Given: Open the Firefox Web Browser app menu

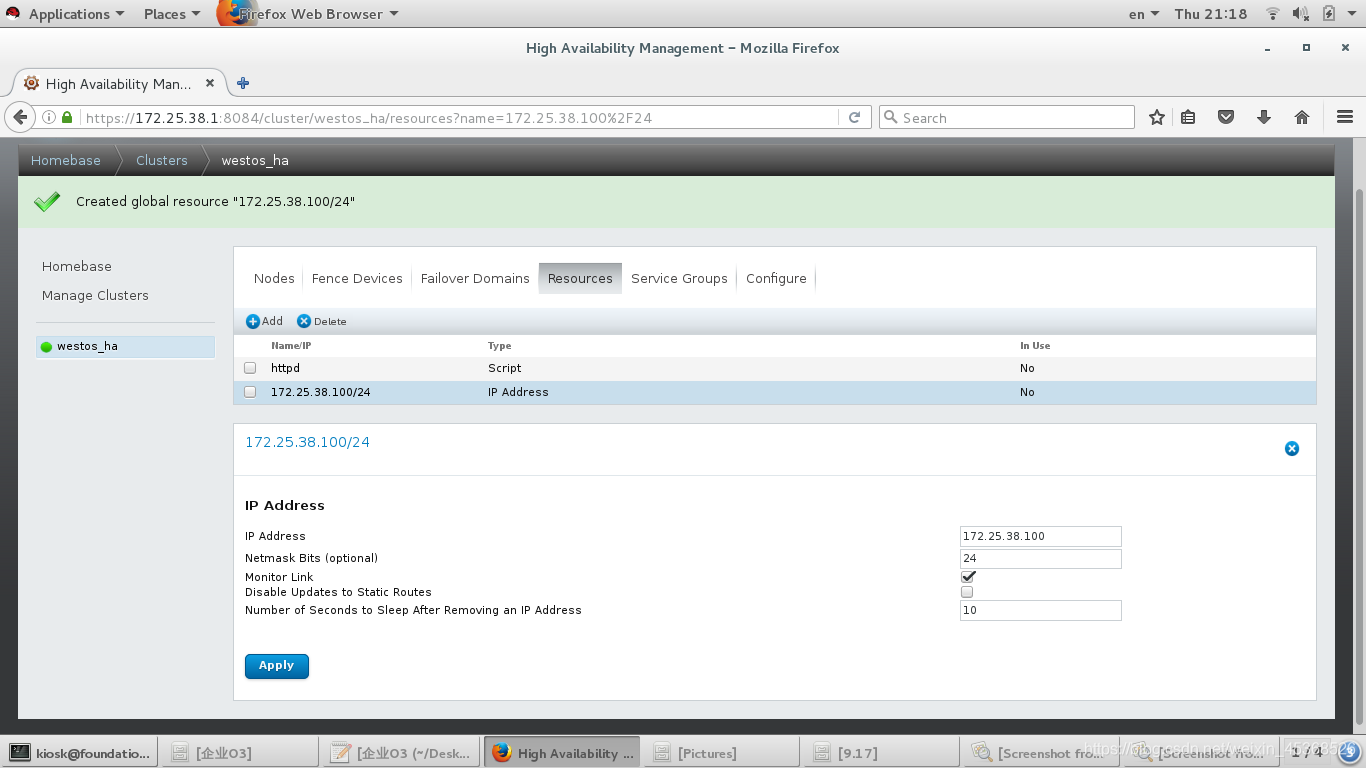Looking at the screenshot, I should (308, 14).
